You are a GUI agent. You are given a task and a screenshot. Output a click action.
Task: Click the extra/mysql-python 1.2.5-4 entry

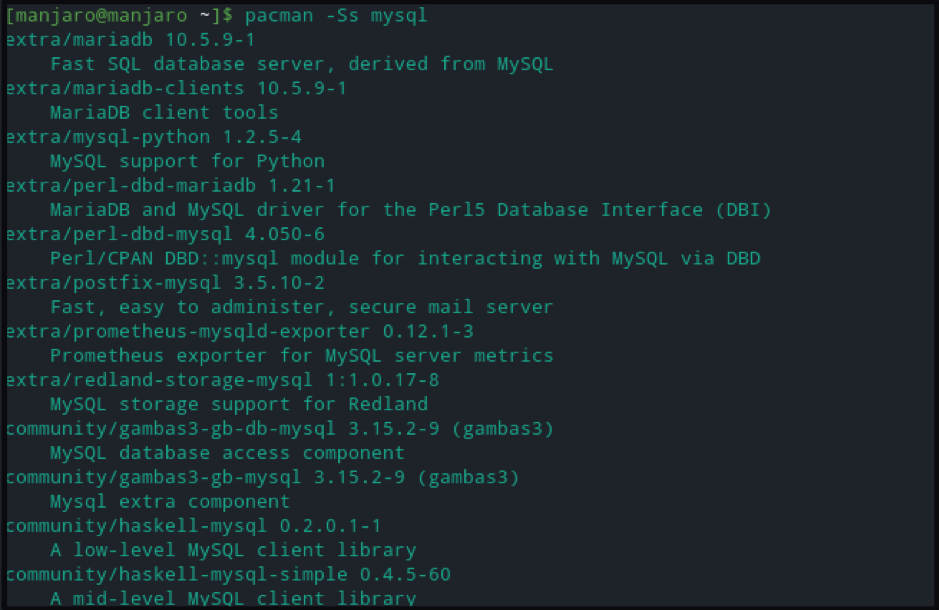(154, 136)
